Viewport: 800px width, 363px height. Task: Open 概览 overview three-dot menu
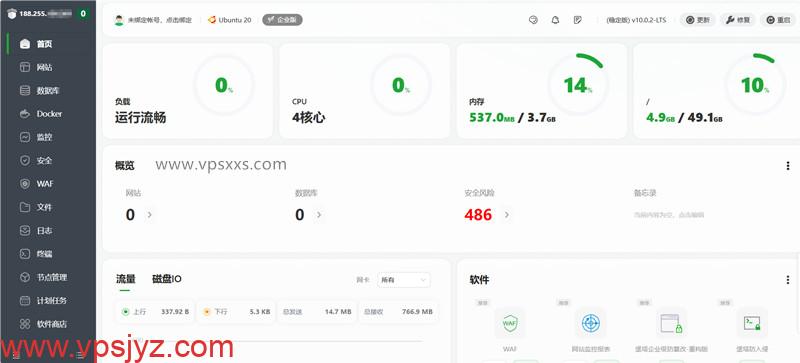(788, 166)
